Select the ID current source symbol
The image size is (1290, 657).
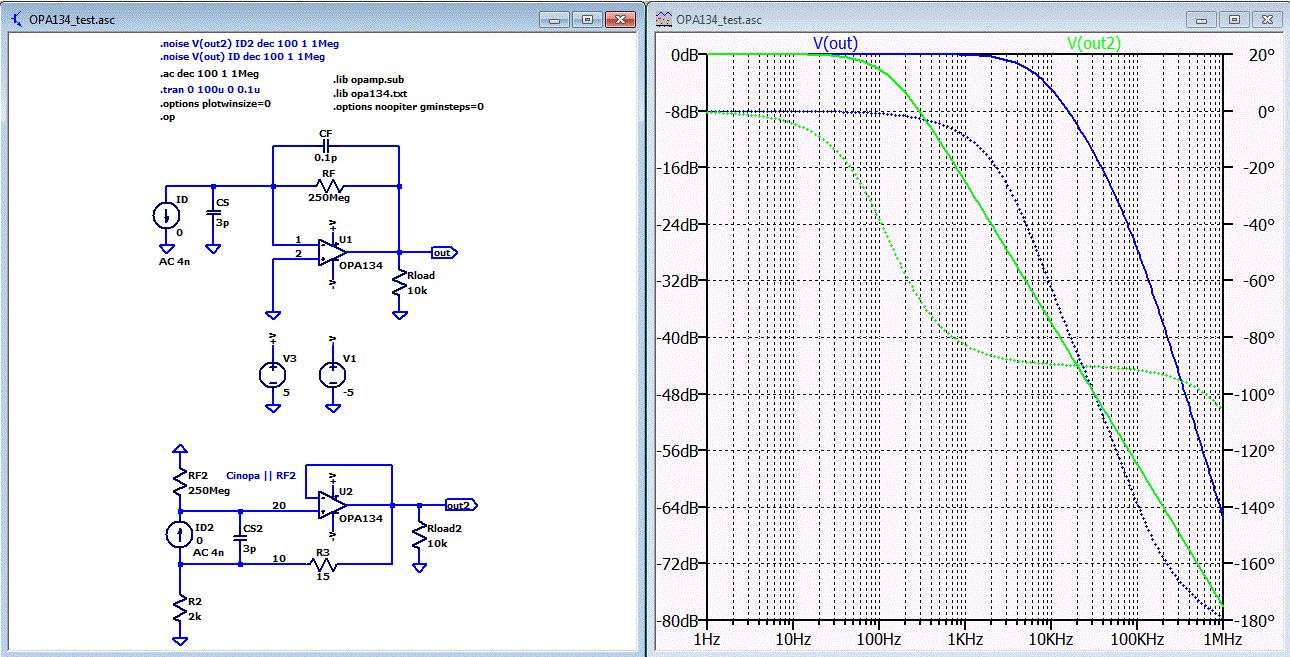click(x=166, y=216)
